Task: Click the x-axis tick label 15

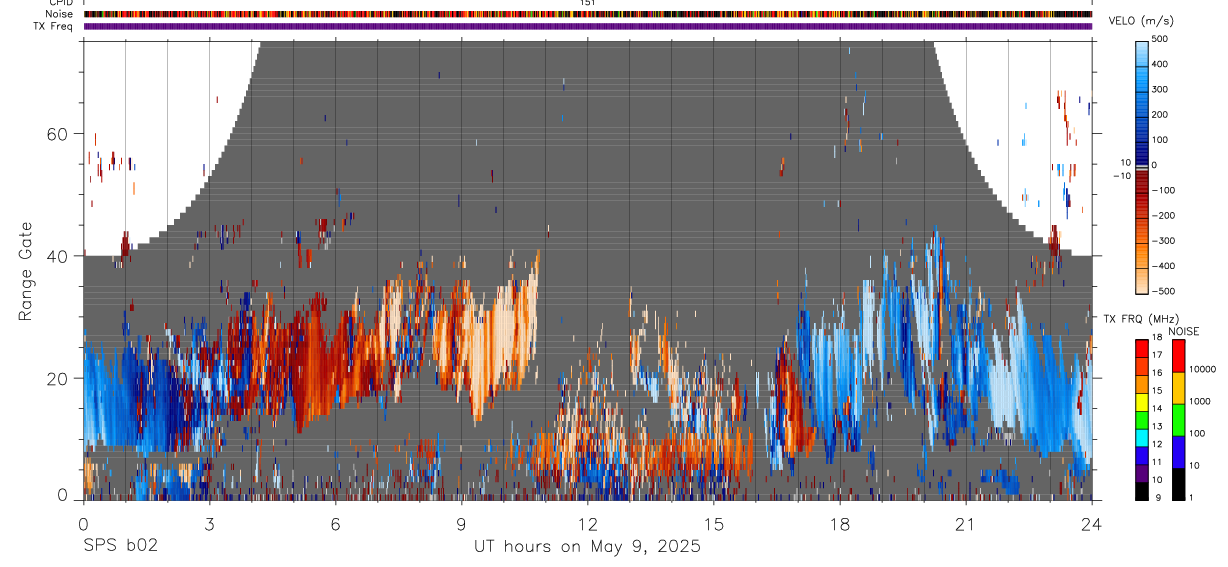Action: click(x=713, y=524)
